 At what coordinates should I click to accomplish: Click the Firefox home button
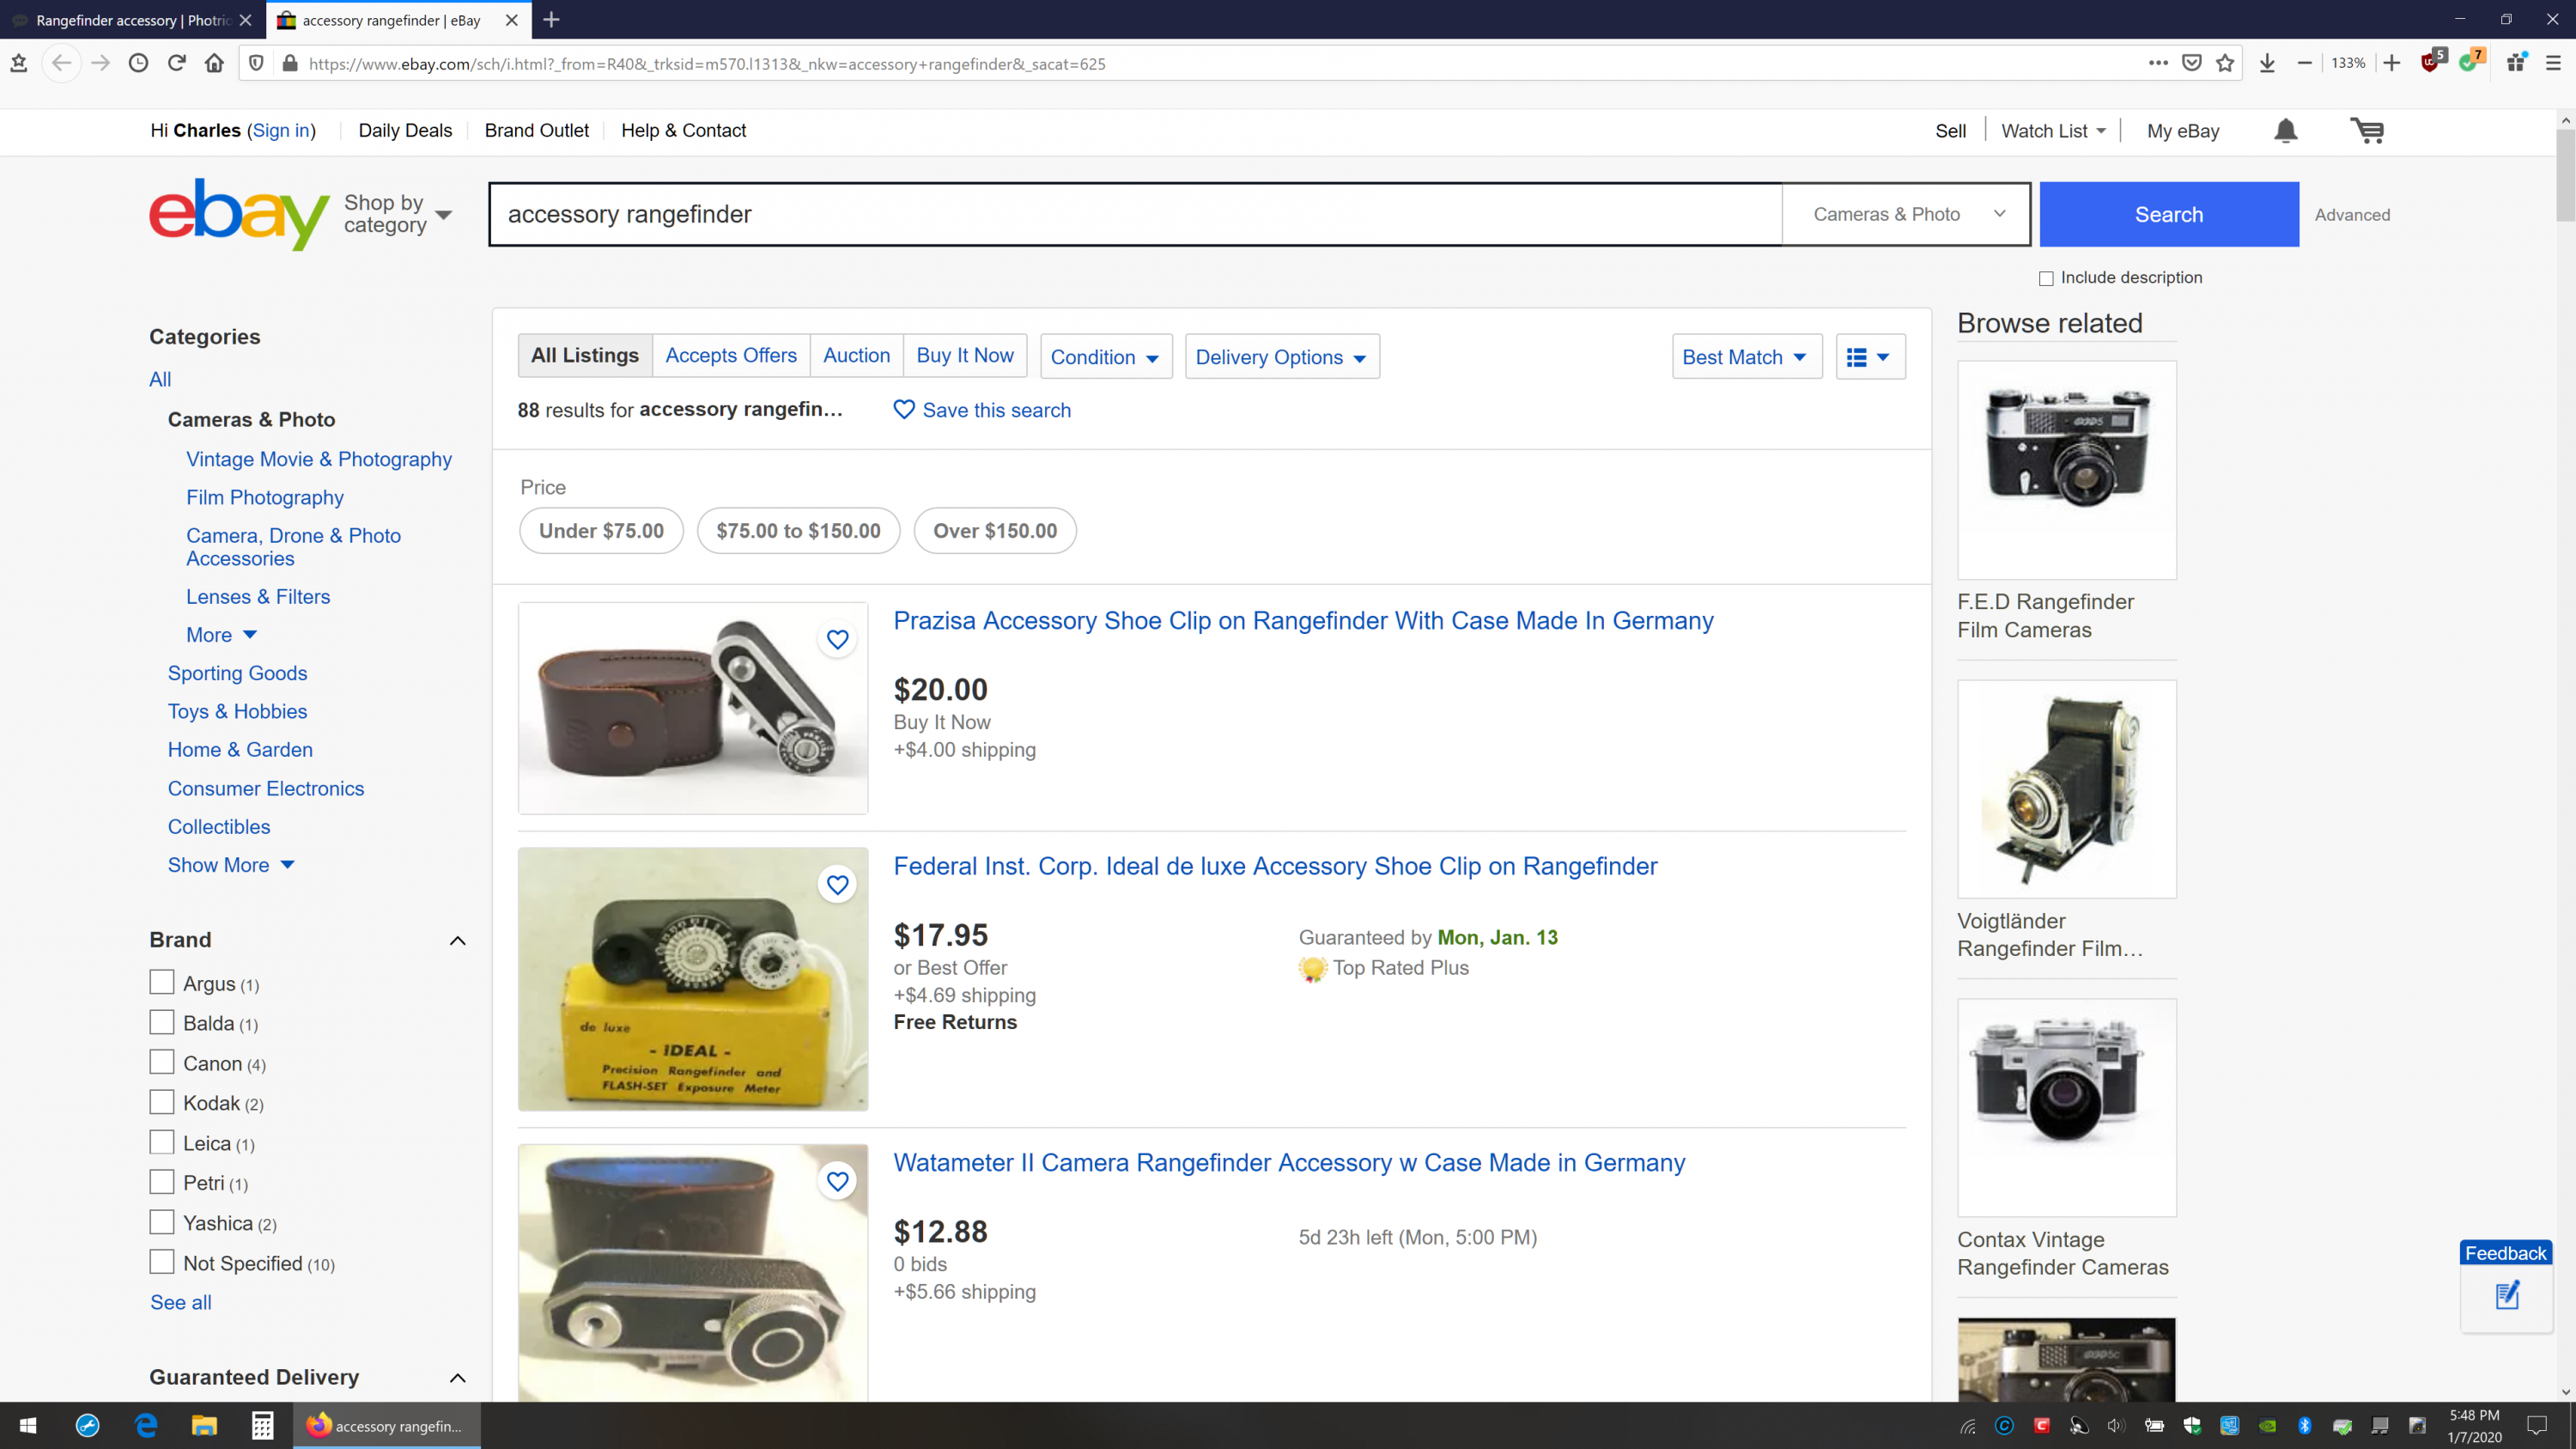[214, 63]
